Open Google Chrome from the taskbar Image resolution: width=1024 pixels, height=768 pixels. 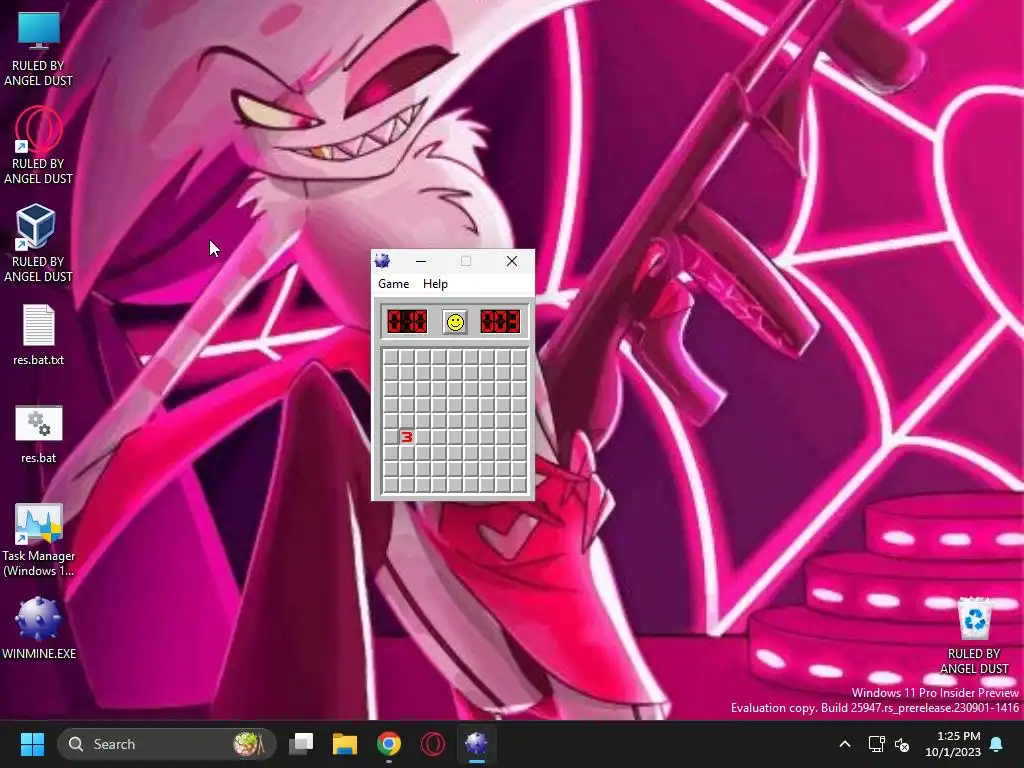tap(389, 744)
